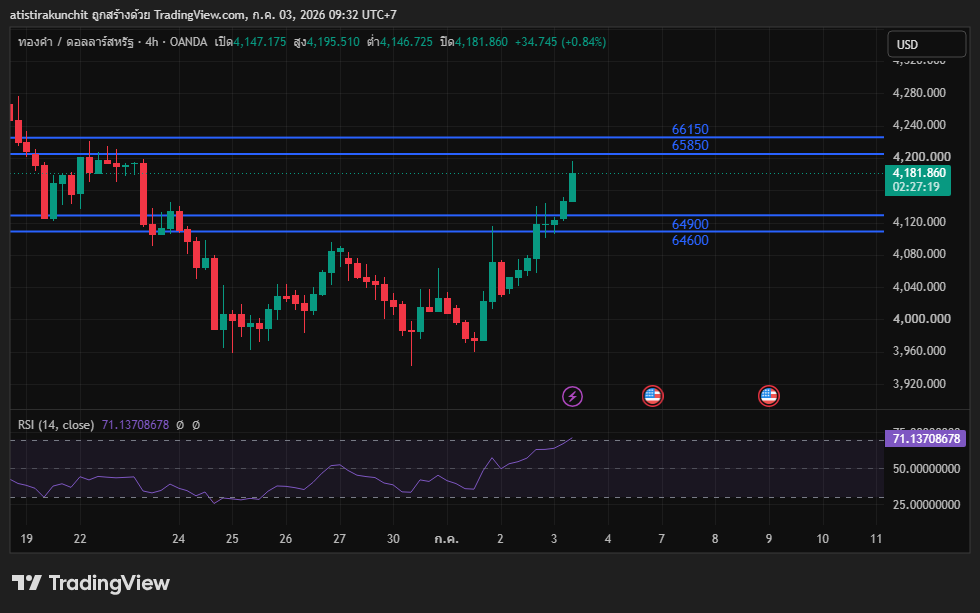Click date 11 on time axis
Image resolution: width=980 pixels, height=613 pixels.
[x=876, y=539]
